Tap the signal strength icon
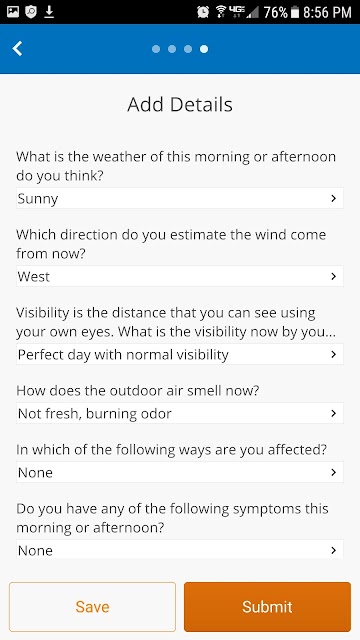 [253, 12]
